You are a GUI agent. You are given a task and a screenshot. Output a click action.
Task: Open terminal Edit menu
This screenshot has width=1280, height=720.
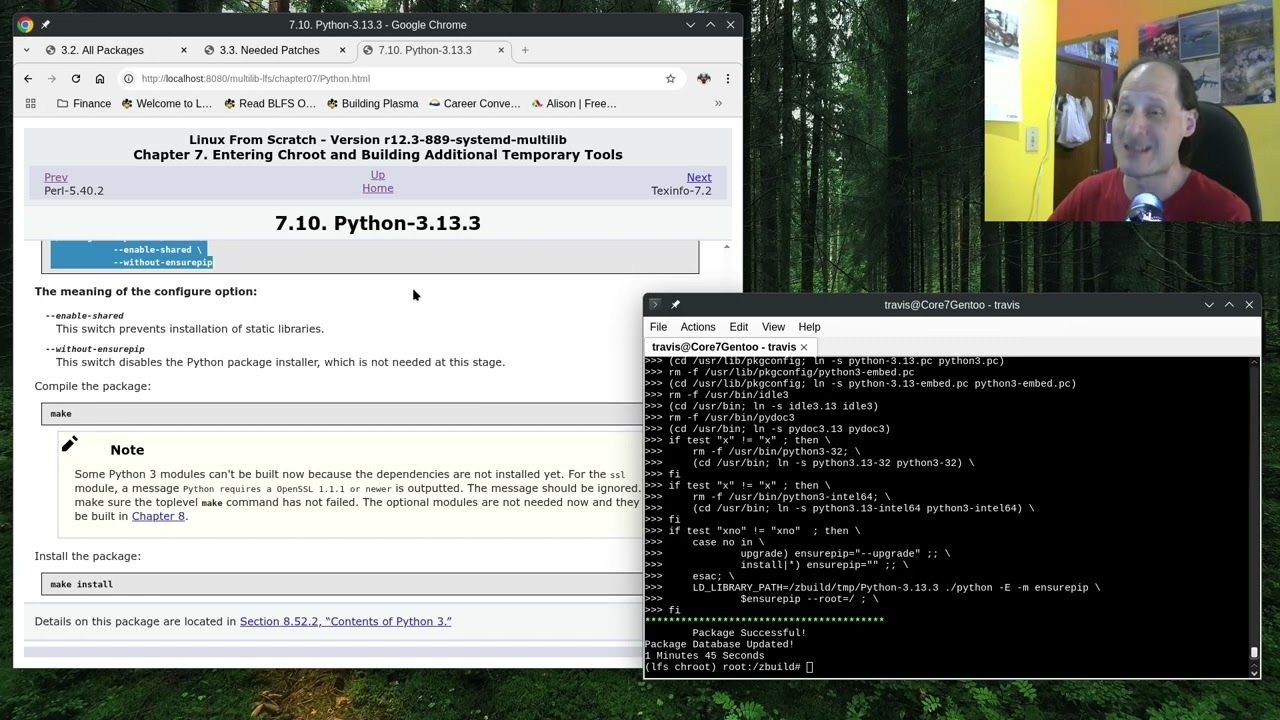[x=738, y=327]
